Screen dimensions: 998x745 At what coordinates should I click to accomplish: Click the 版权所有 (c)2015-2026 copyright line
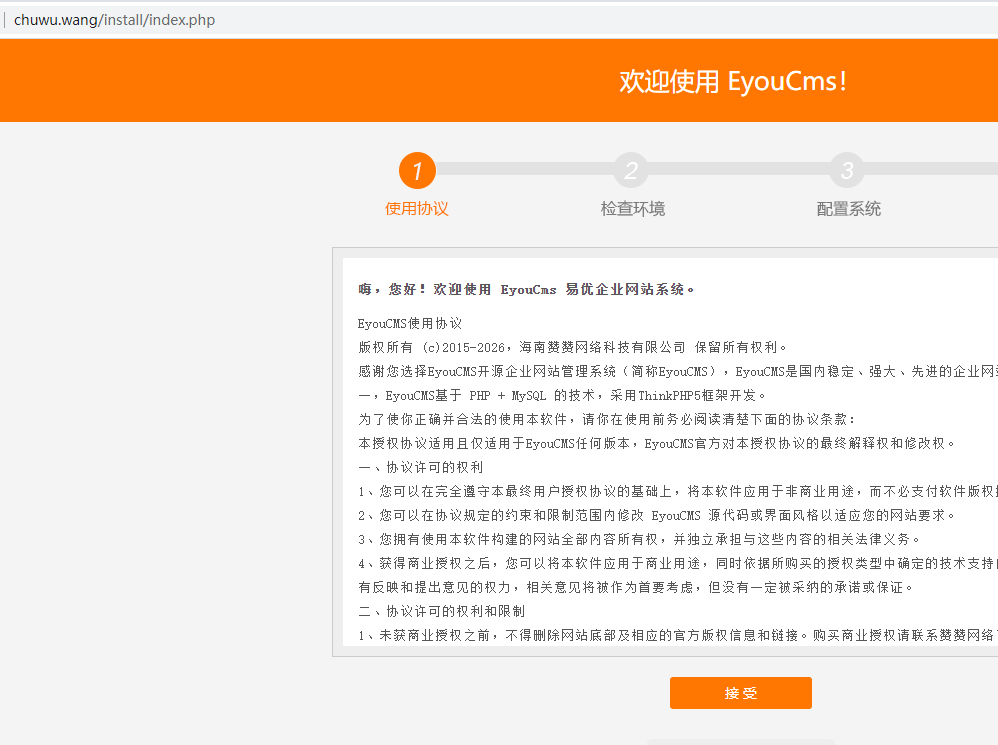point(559,347)
